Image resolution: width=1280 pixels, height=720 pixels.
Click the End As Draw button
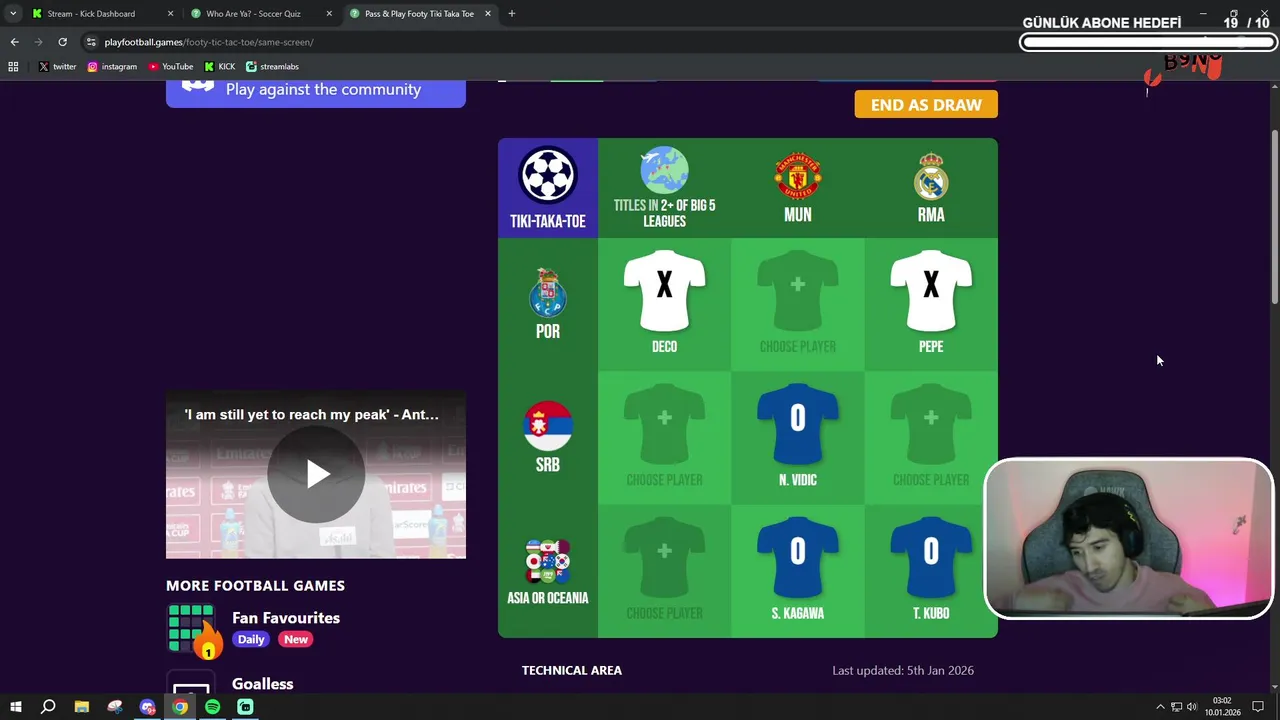(926, 104)
